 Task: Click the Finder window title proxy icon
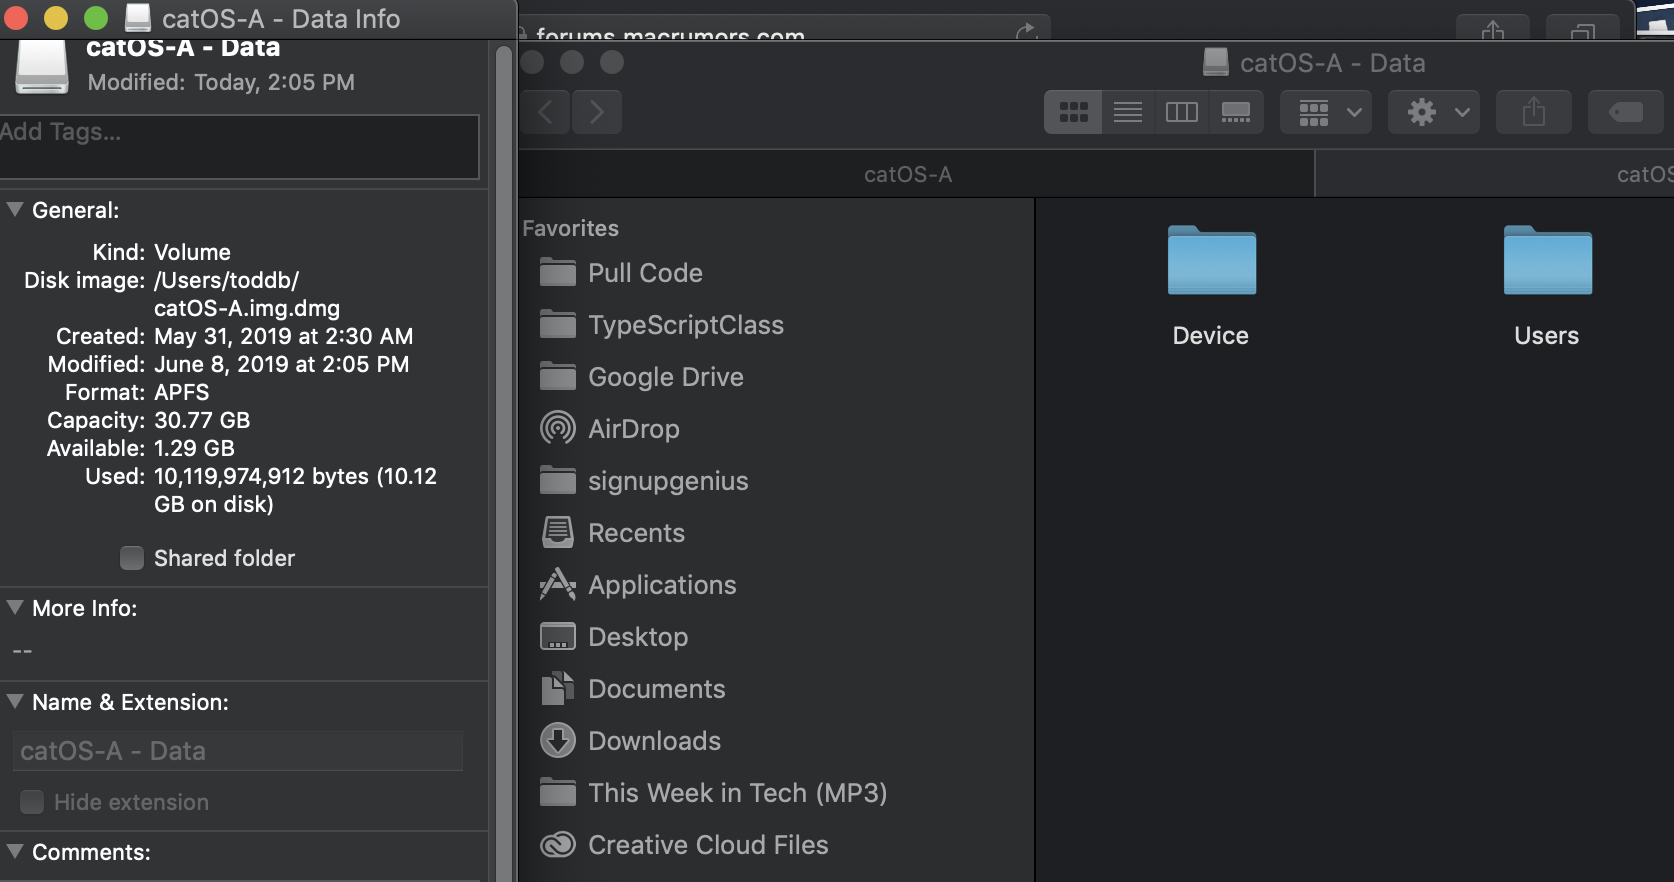coord(1216,62)
